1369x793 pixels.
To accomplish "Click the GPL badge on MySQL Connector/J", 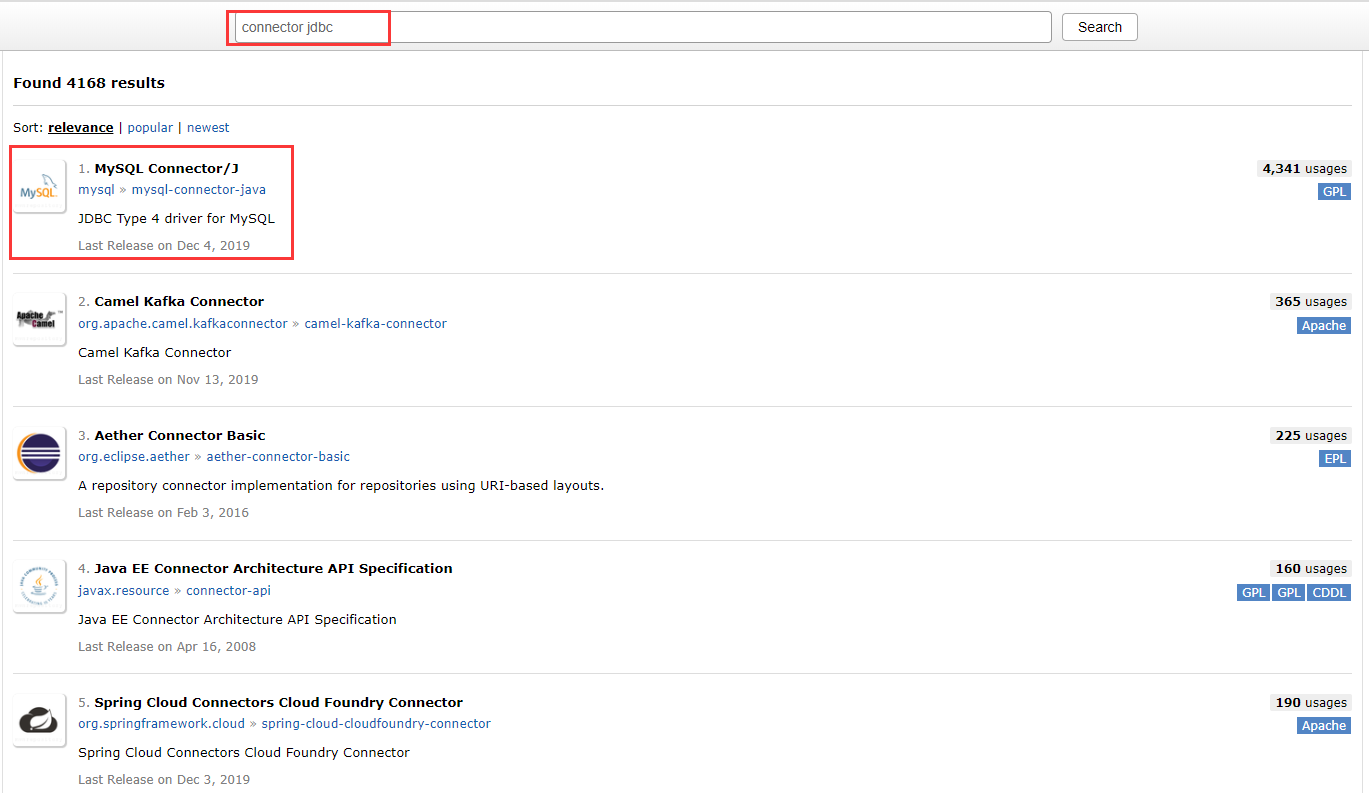I will [x=1334, y=192].
